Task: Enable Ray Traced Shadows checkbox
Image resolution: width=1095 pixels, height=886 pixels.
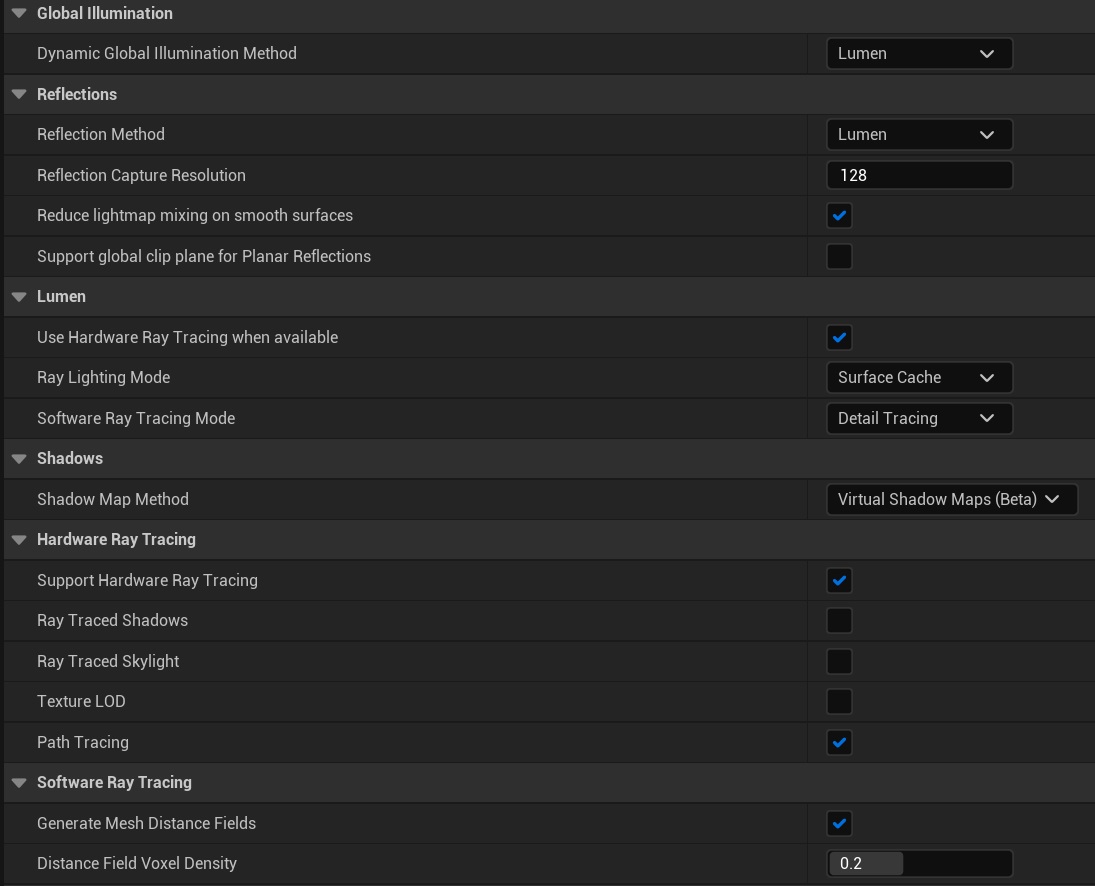Action: pyautogui.click(x=839, y=621)
